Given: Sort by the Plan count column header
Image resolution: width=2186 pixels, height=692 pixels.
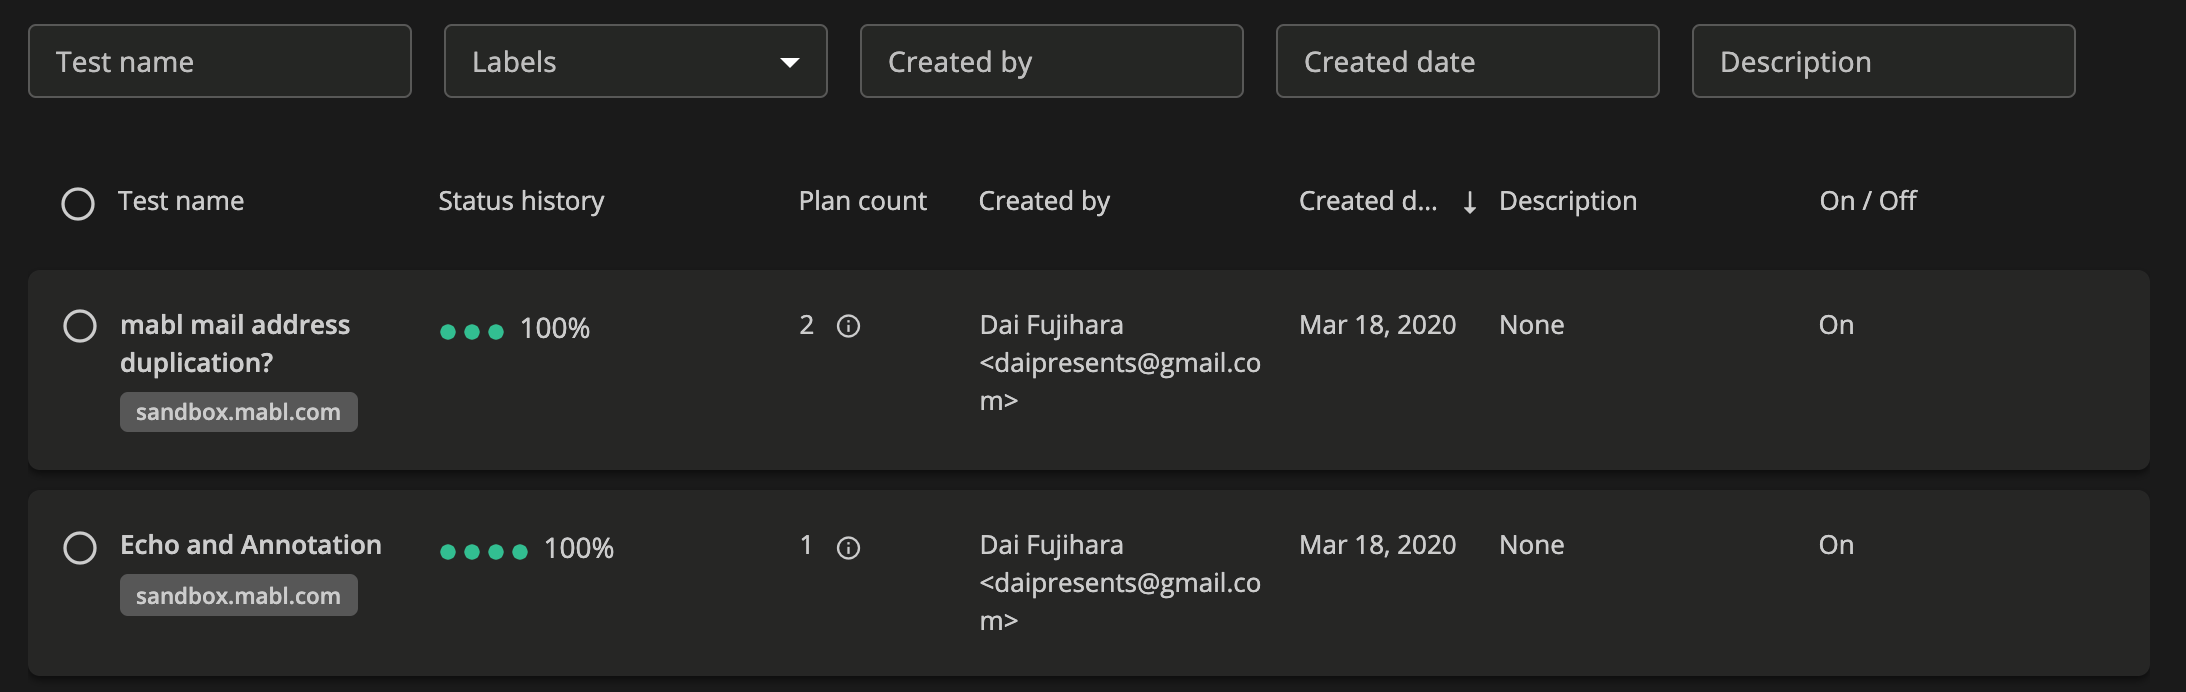Looking at the screenshot, I should coord(862,201).
